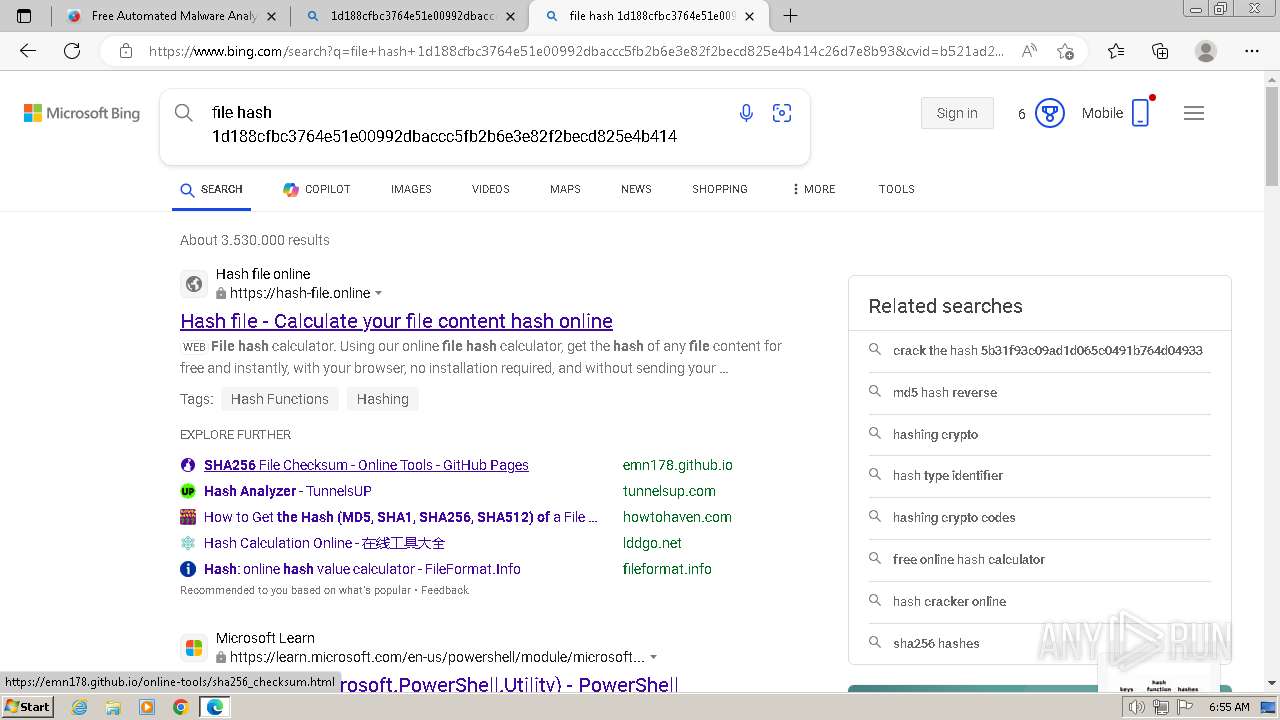Expand learn.microsoft.com URL dropdown arrow
1280x720 pixels.
654,657
